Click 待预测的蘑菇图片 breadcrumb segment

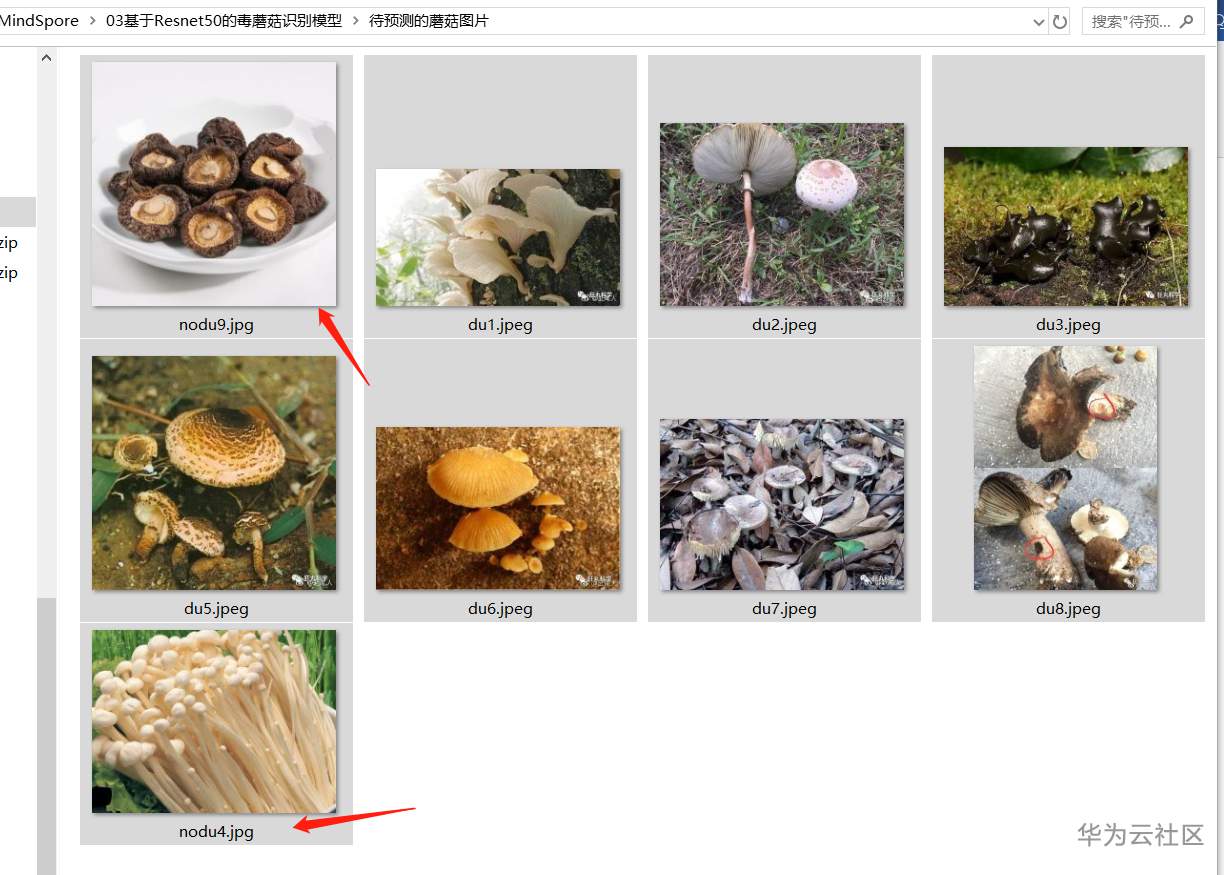[429, 20]
